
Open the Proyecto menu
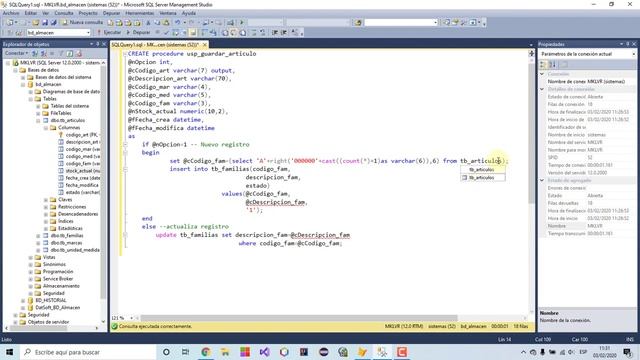tap(88, 13)
